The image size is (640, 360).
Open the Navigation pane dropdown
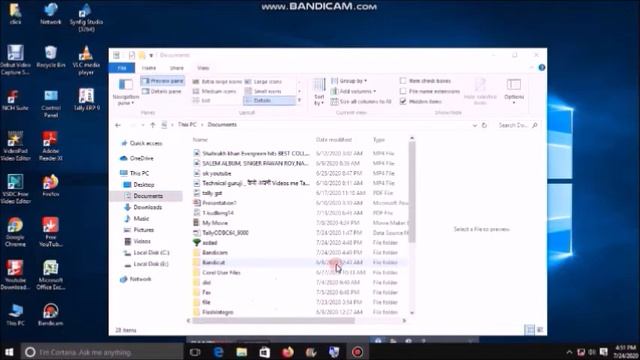point(125,93)
